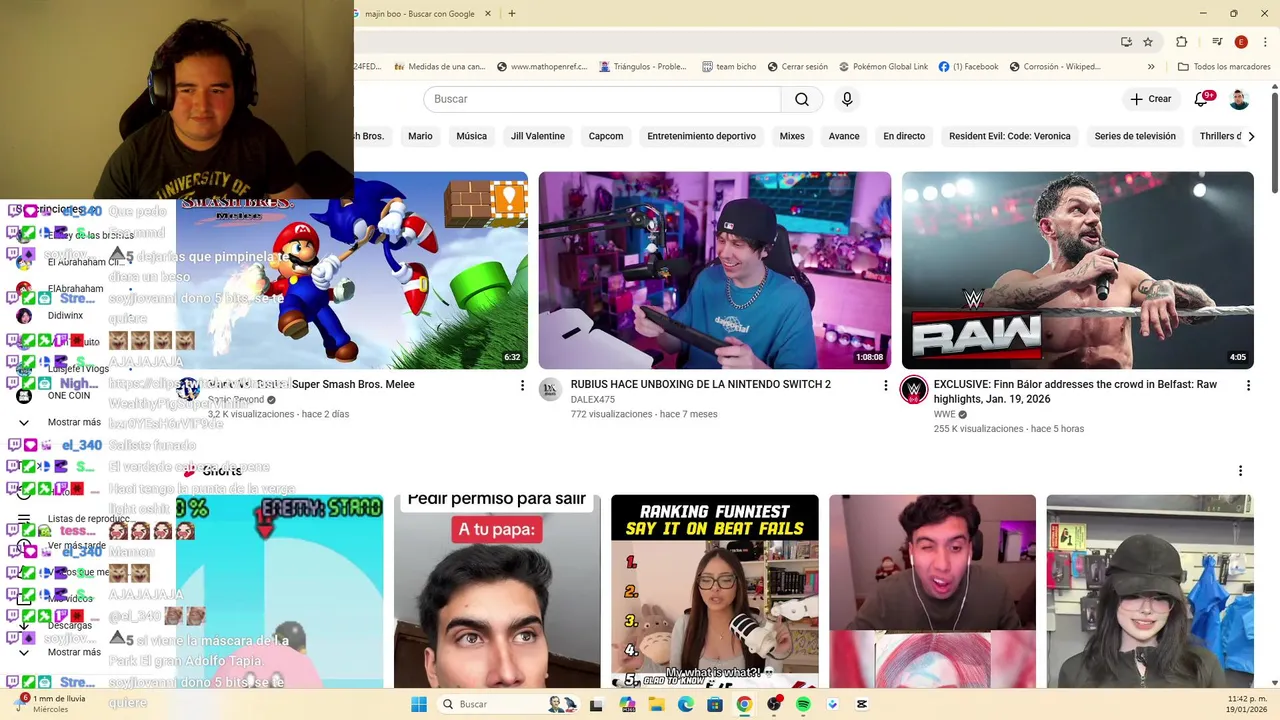Open options for Super Smash Bros. Melee video
This screenshot has height=720, width=1280.
(522, 385)
